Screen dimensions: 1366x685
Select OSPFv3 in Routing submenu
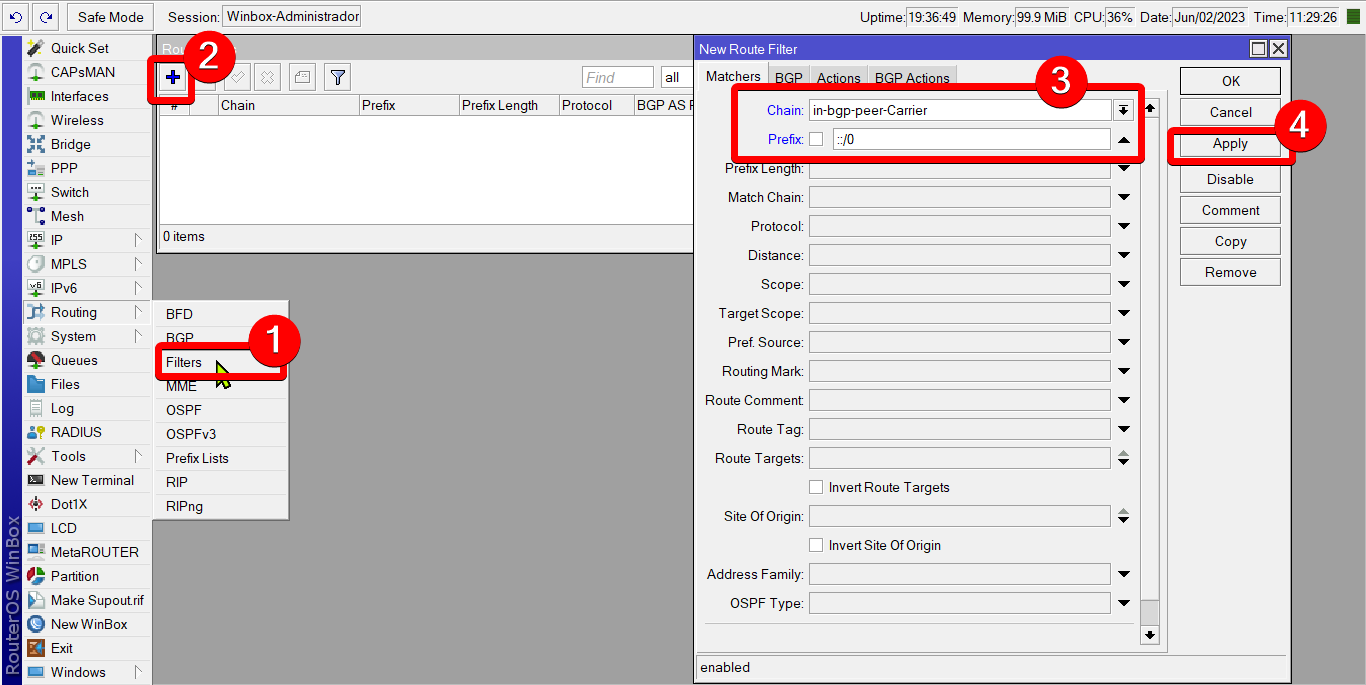click(x=221, y=434)
